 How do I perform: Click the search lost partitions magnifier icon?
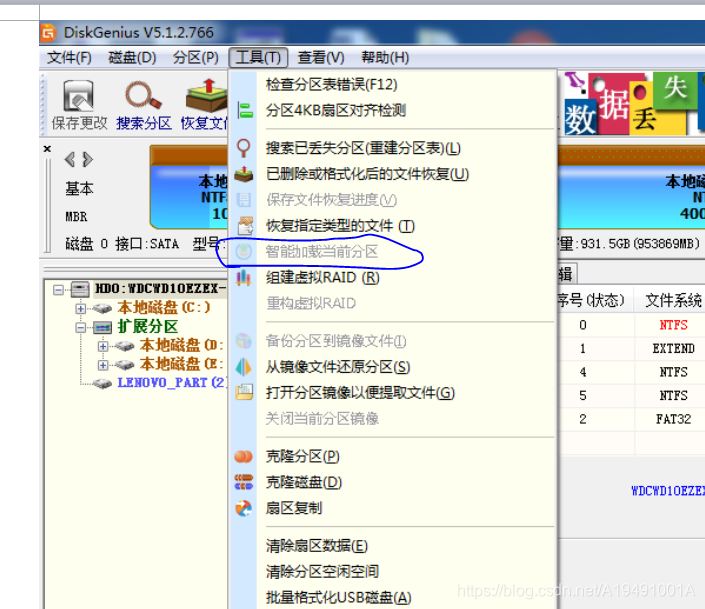[x=244, y=148]
